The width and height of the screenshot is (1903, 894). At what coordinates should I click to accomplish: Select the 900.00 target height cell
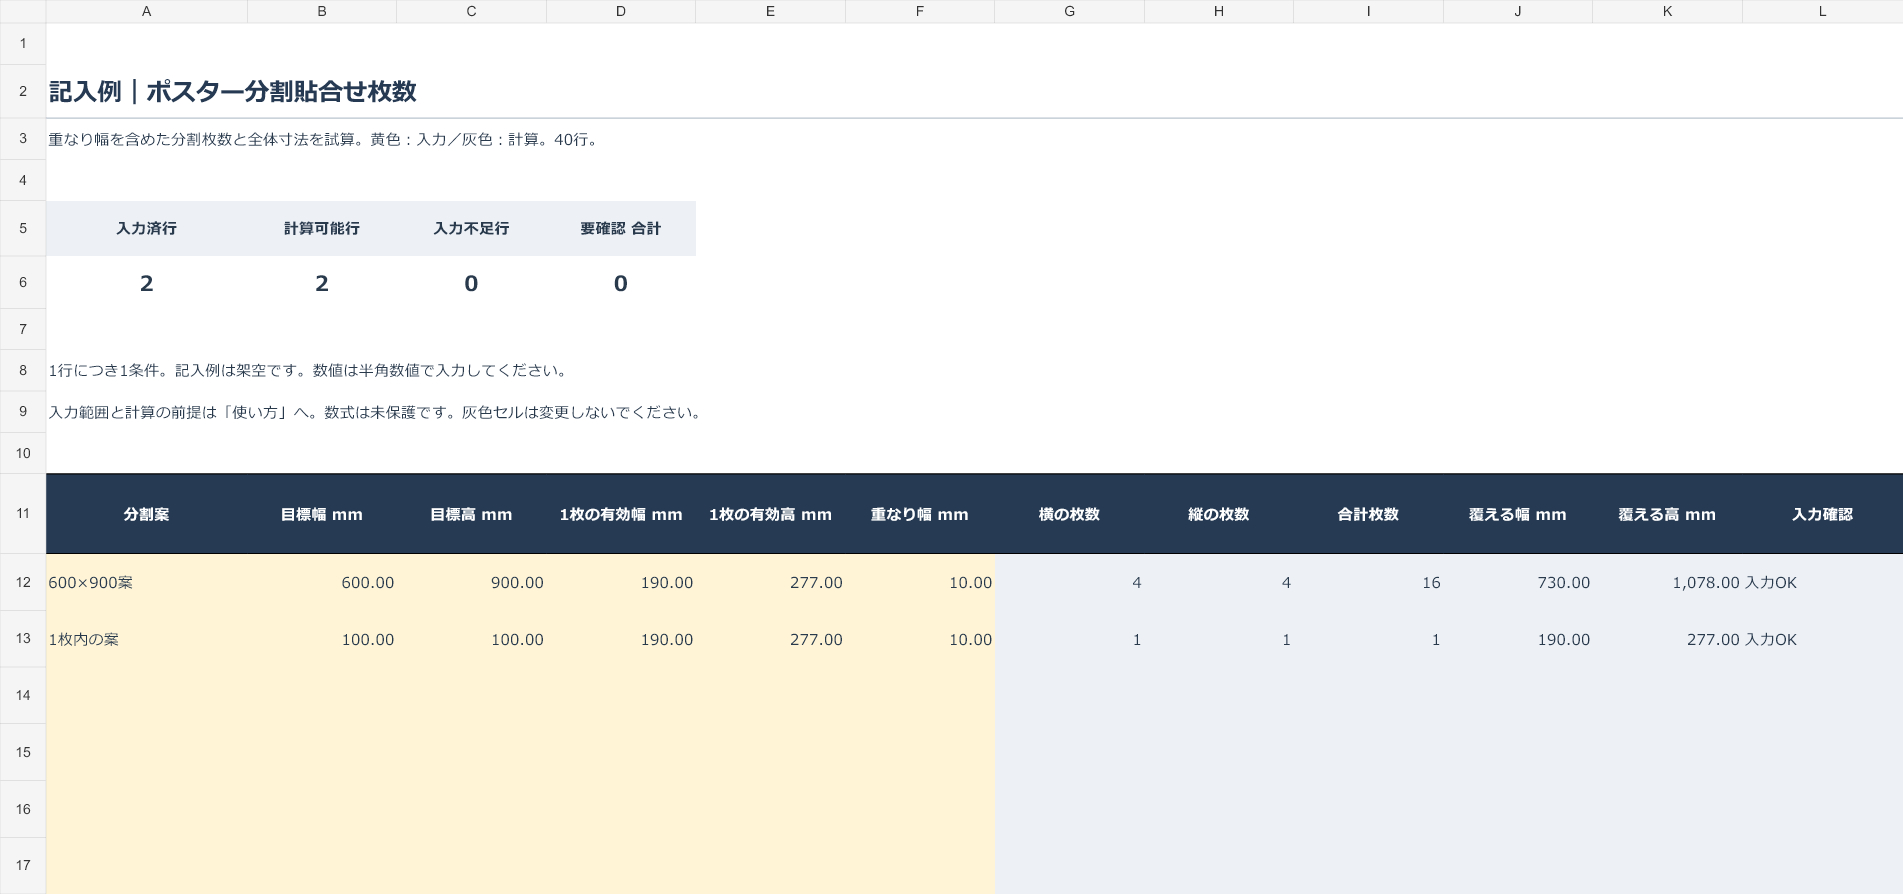[471, 582]
